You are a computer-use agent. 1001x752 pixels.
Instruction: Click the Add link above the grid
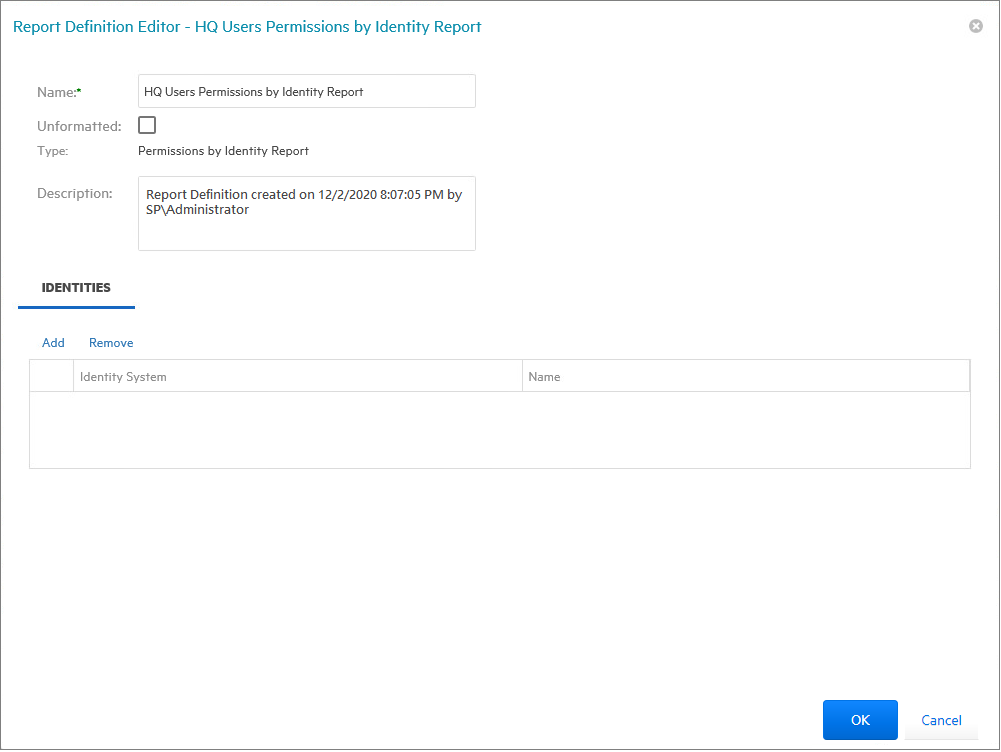pos(53,343)
